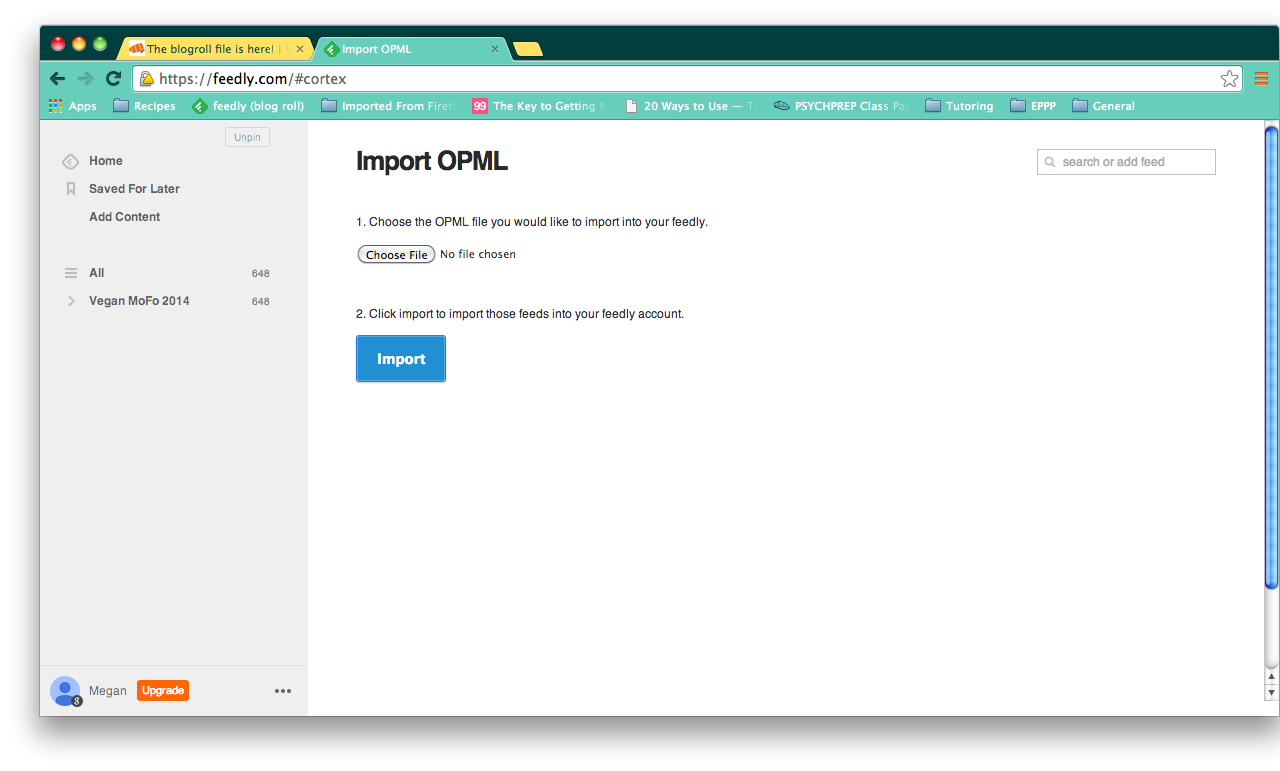
Task: Click the All list icon
Action: [x=71, y=273]
